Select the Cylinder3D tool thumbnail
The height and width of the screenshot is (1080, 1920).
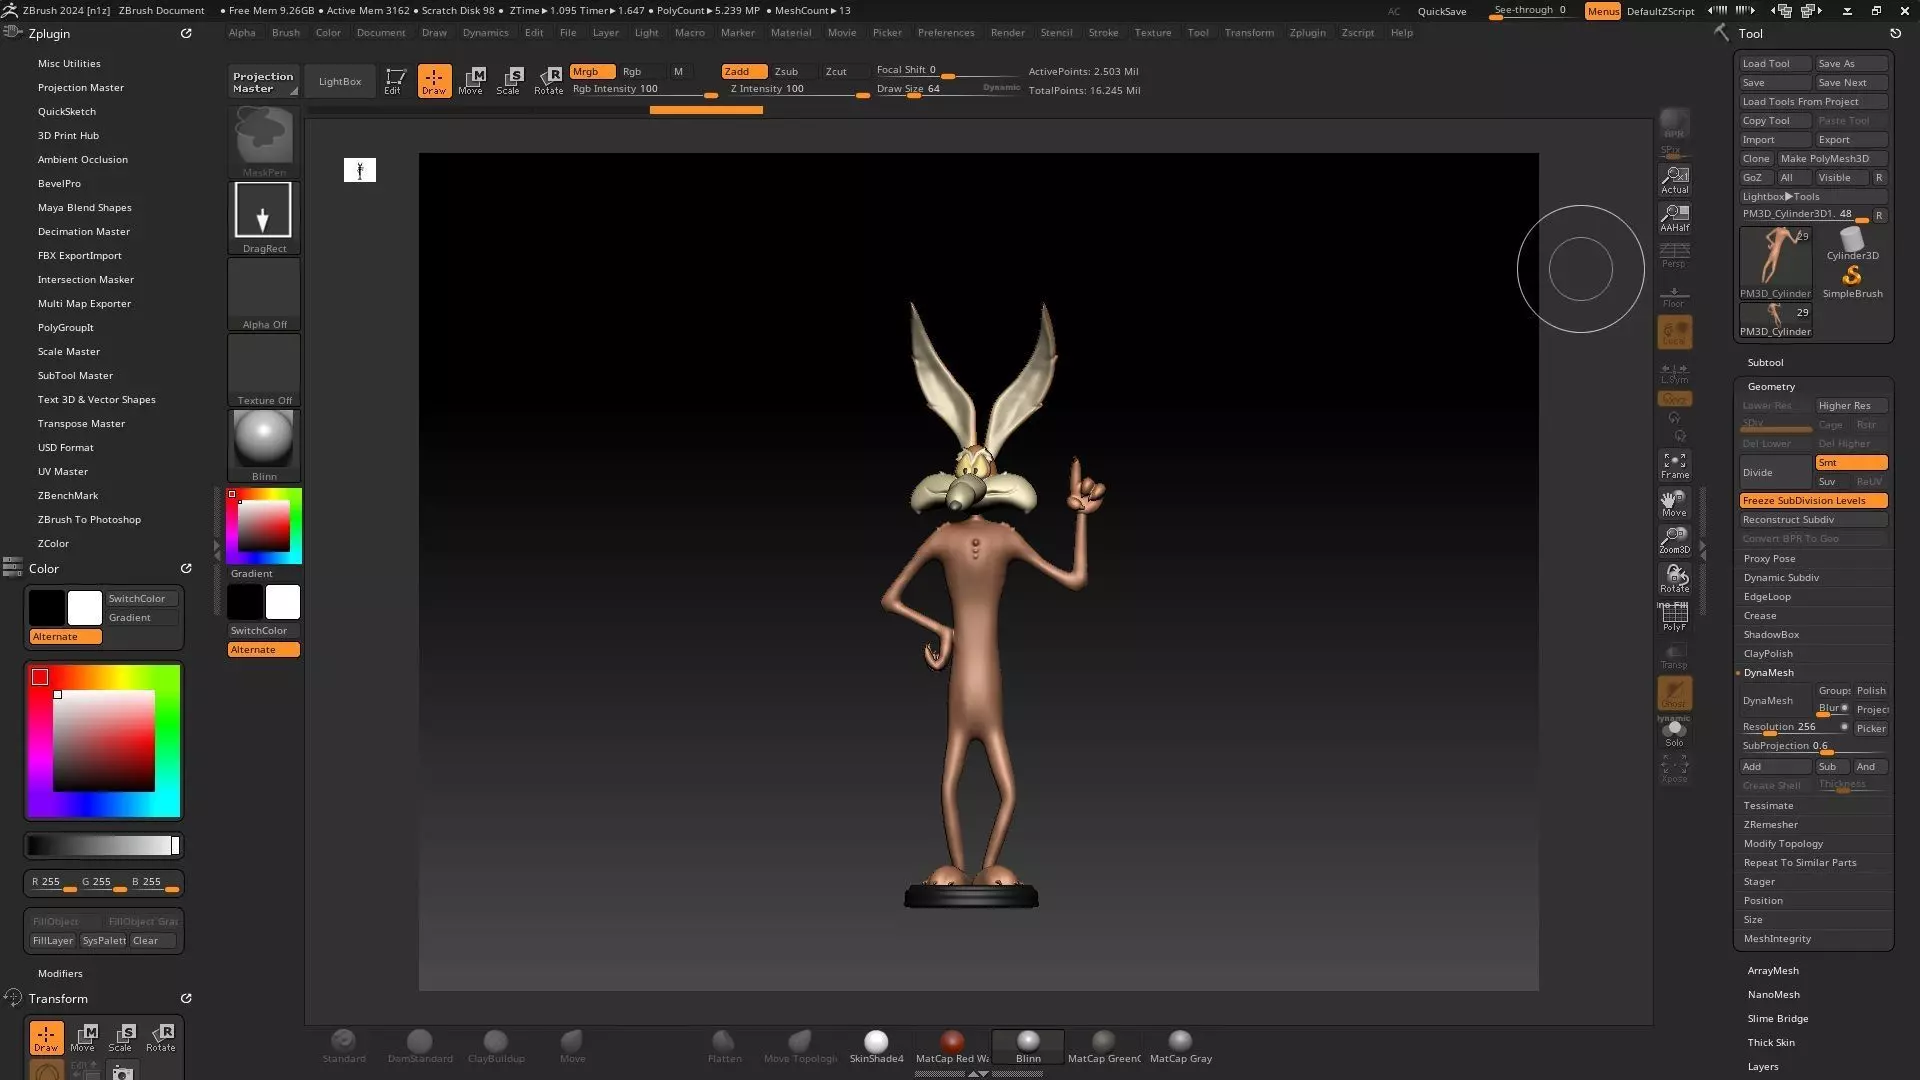pos(1852,243)
